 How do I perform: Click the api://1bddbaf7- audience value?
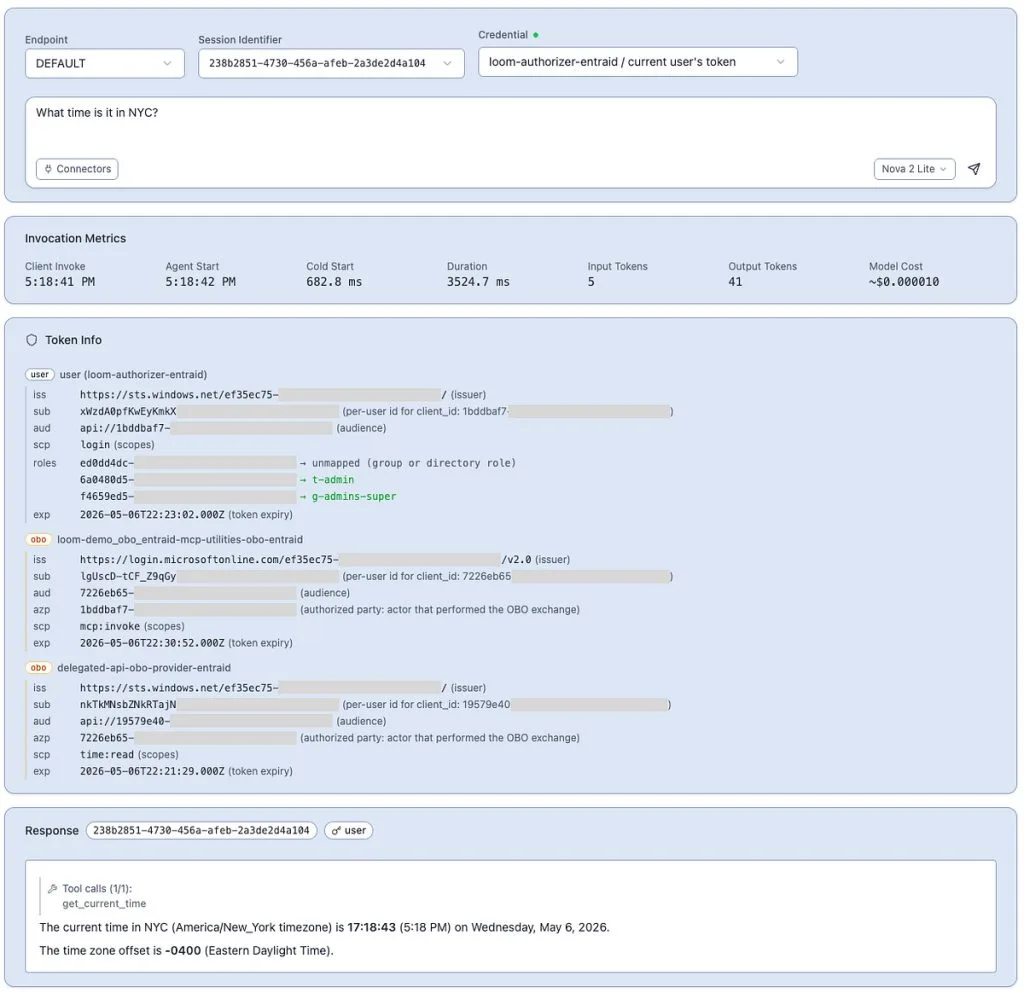(125, 428)
